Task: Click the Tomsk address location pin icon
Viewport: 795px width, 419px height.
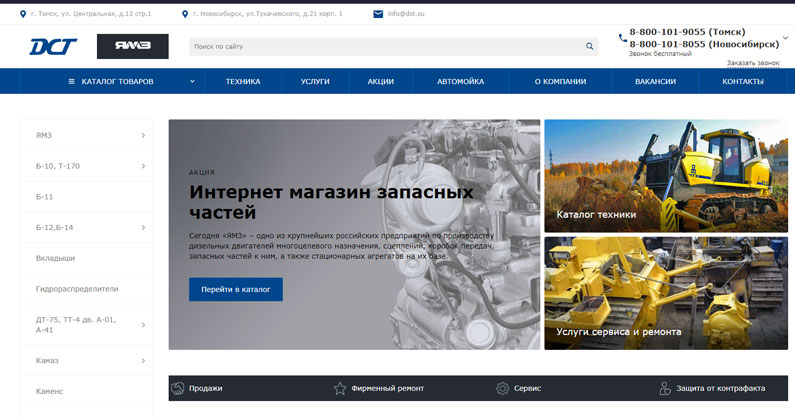Action: (x=23, y=14)
